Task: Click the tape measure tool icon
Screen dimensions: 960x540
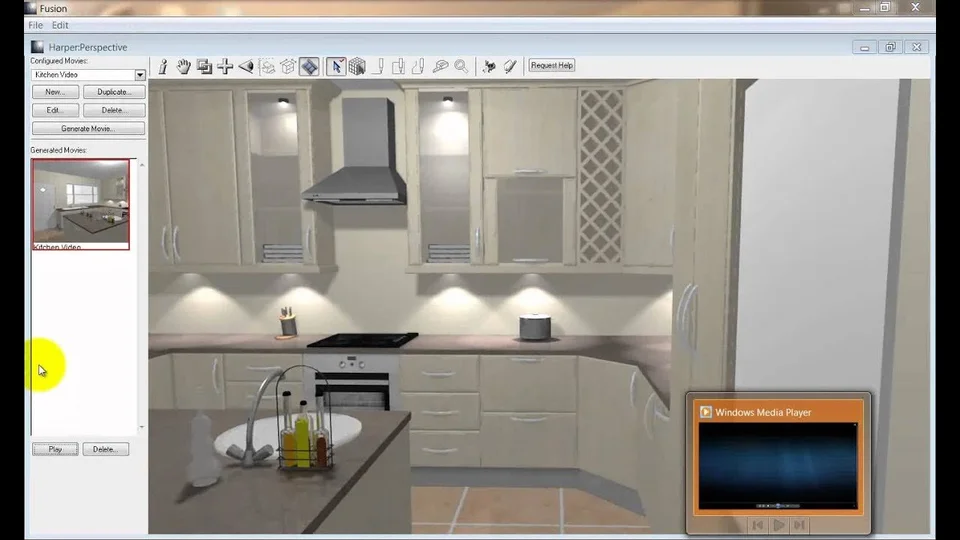Action: pyautogui.click(x=440, y=66)
